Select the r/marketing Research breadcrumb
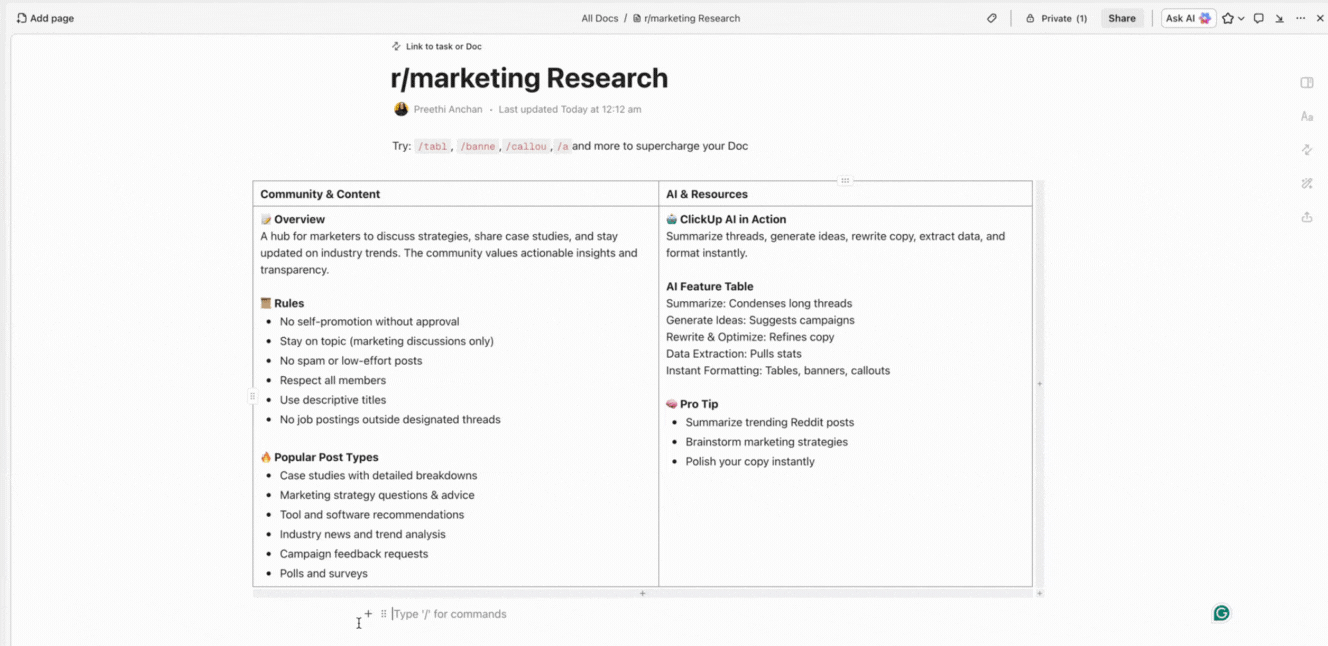This screenshot has height=646, width=1328. click(692, 18)
